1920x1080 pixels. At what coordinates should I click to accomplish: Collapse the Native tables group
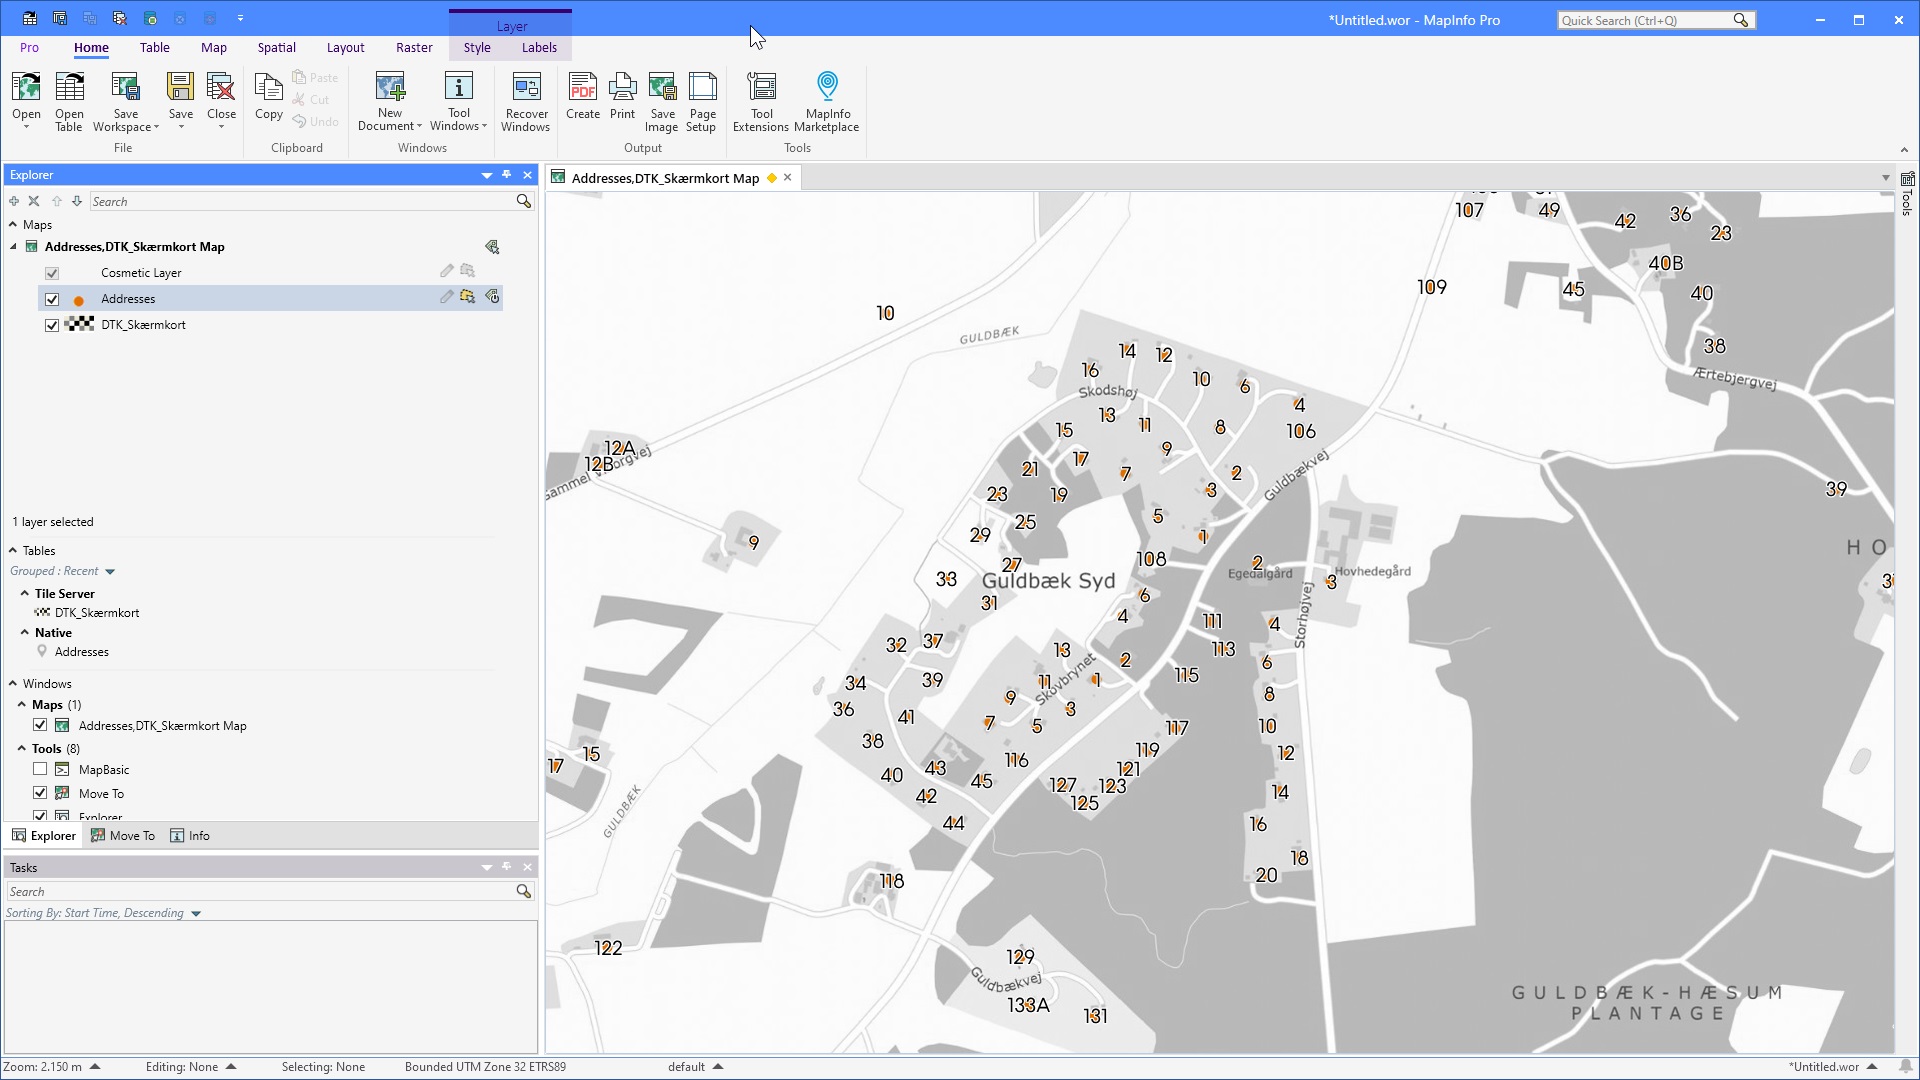tap(25, 632)
